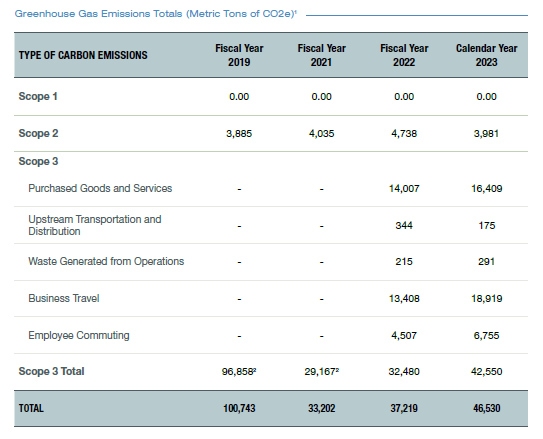Click the Scope 3 section label
The image size is (543, 439).
click(x=38, y=161)
